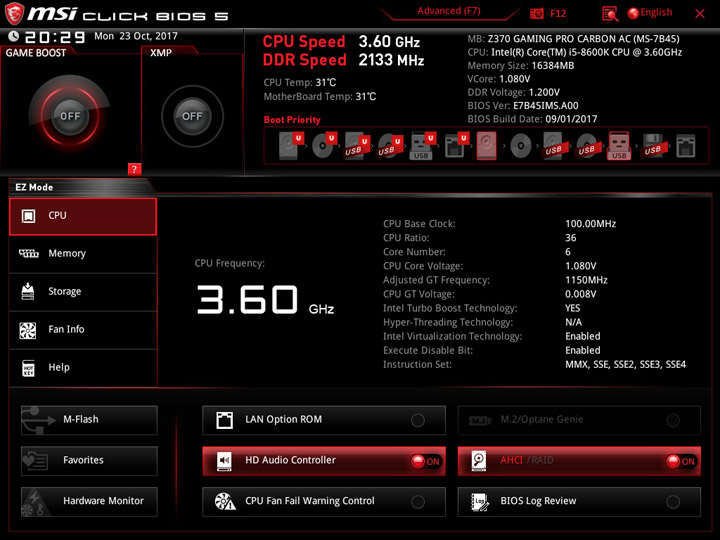Image resolution: width=720 pixels, height=540 pixels.
Task: Enable the LAN Option ROM switch
Action: (x=418, y=420)
